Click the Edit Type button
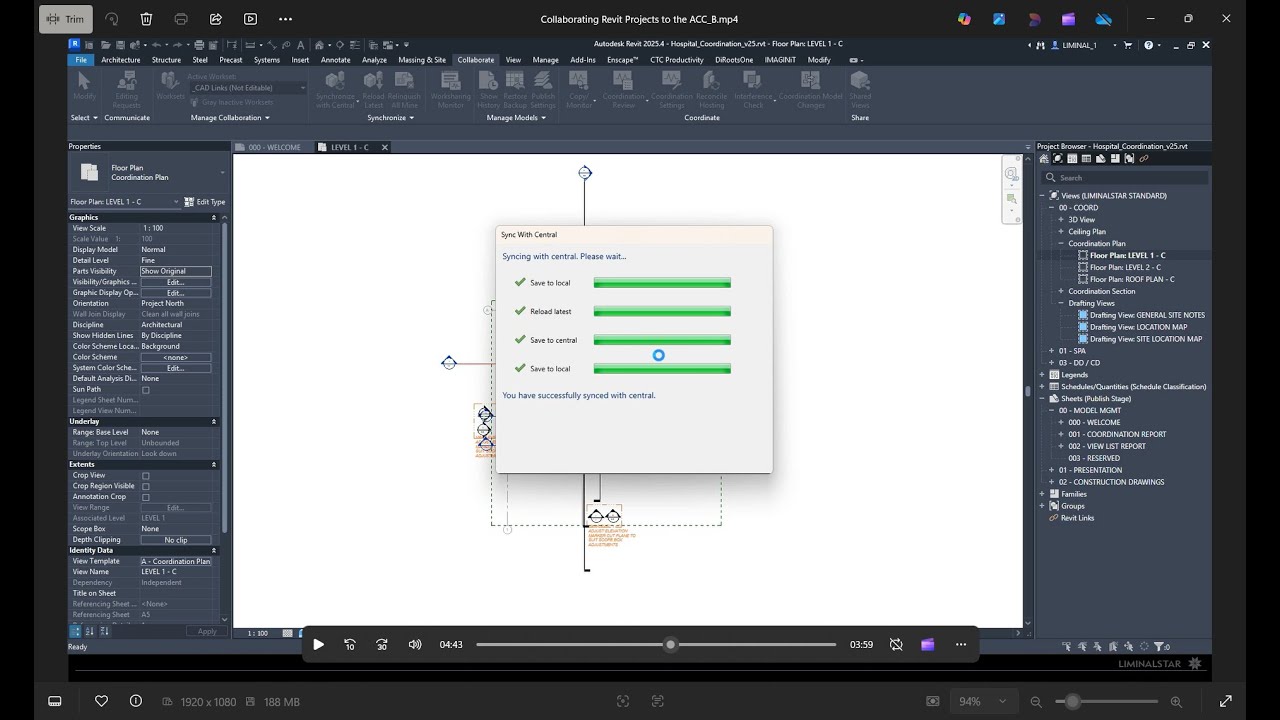The height and width of the screenshot is (720, 1280). pos(206,202)
